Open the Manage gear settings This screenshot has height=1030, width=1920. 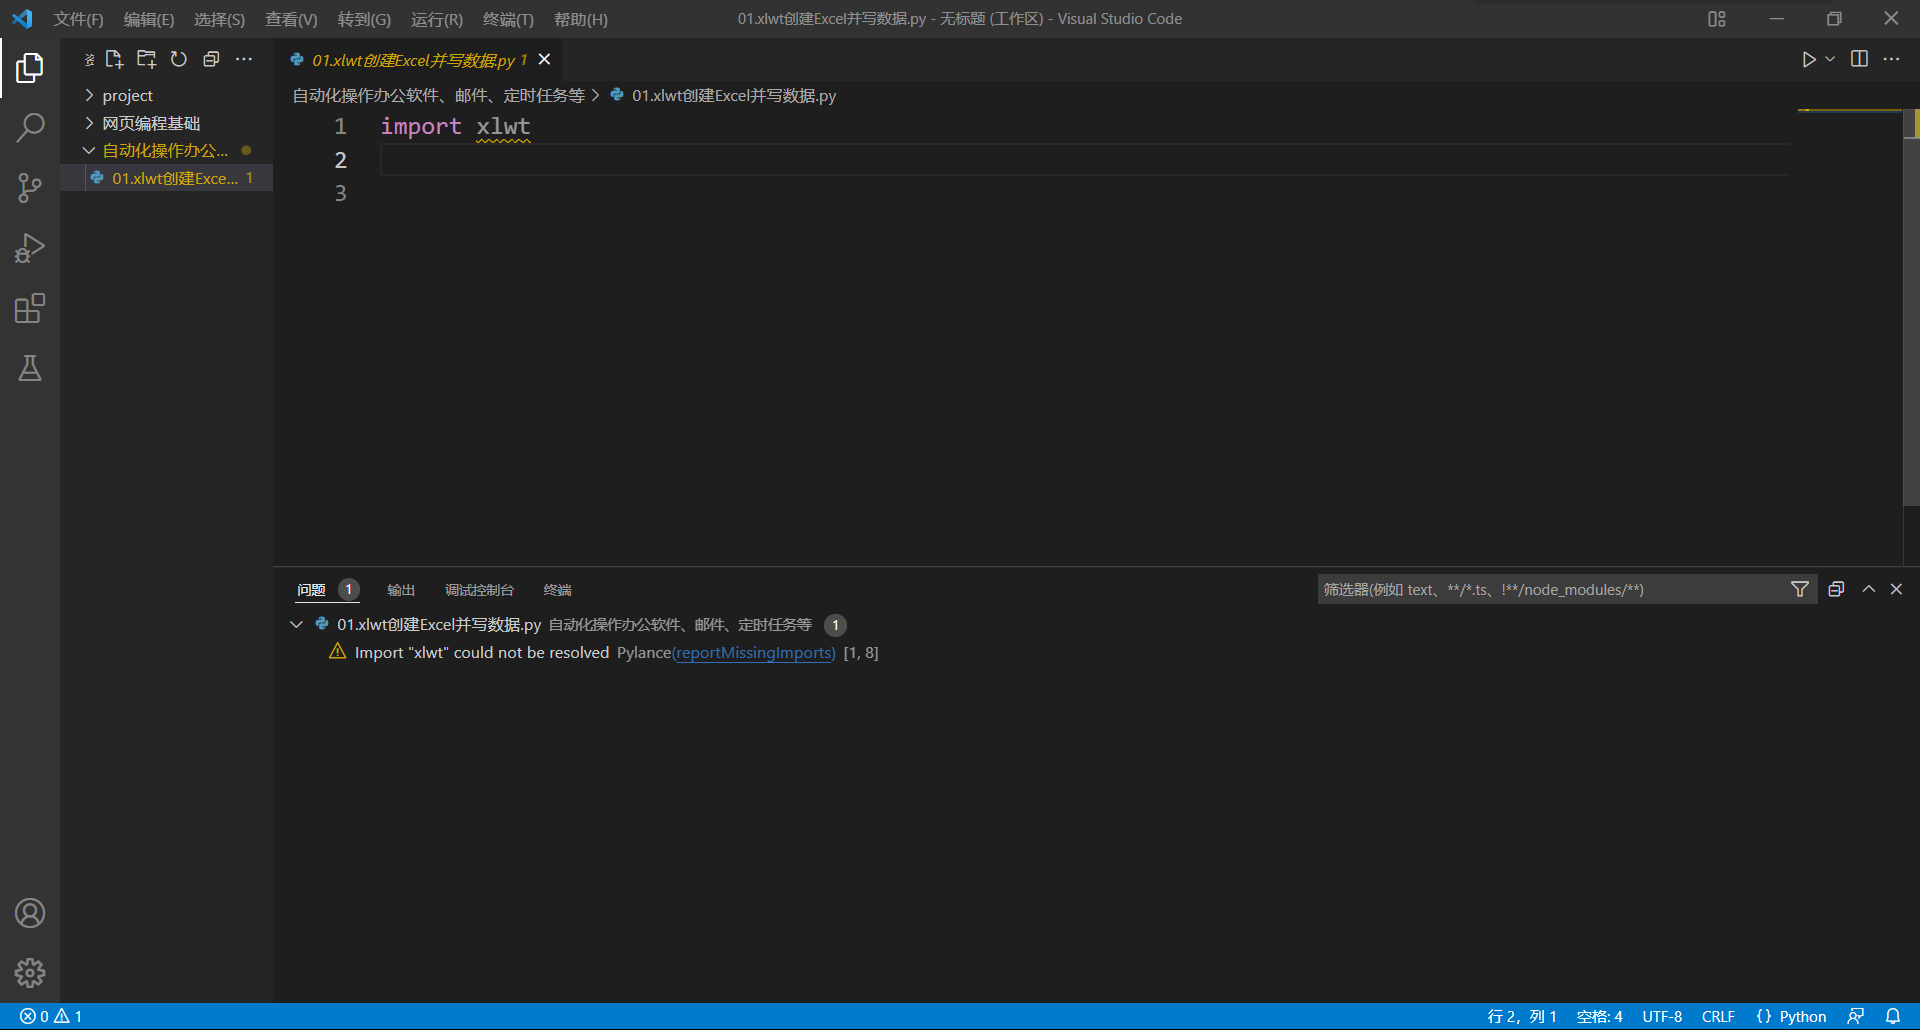[30, 973]
